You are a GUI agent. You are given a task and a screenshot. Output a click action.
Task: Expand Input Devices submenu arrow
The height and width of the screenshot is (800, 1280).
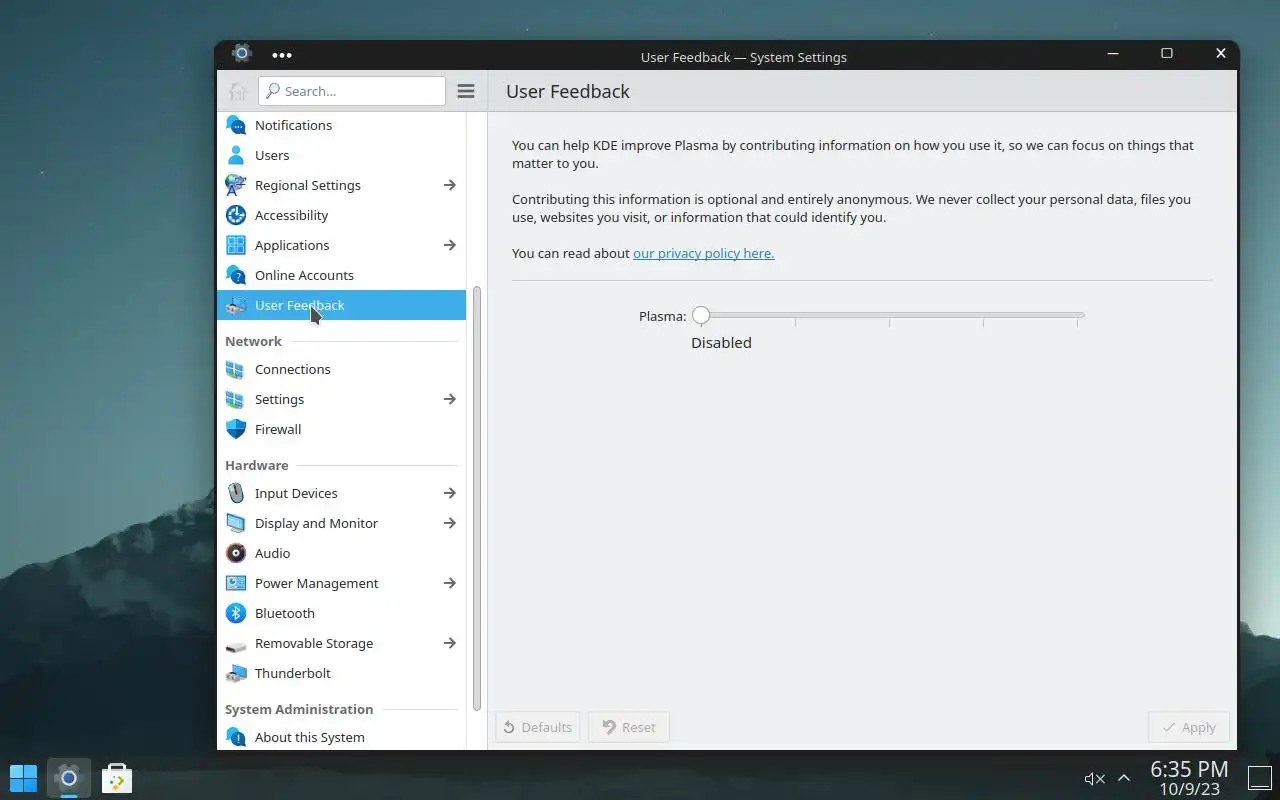[x=450, y=493]
